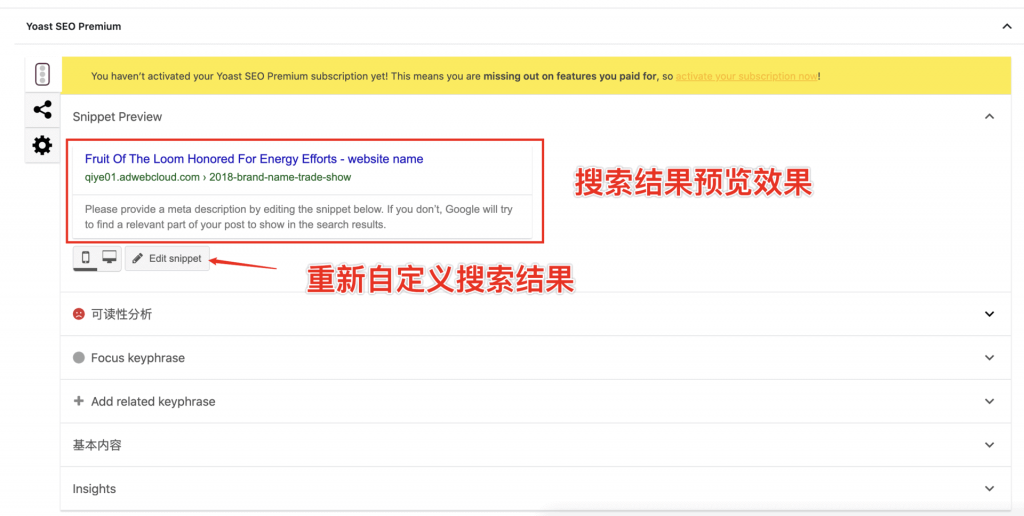Click the Edit snippet button
Image resolution: width=1024 pixels, height=516 pixels.
point(167,259)
